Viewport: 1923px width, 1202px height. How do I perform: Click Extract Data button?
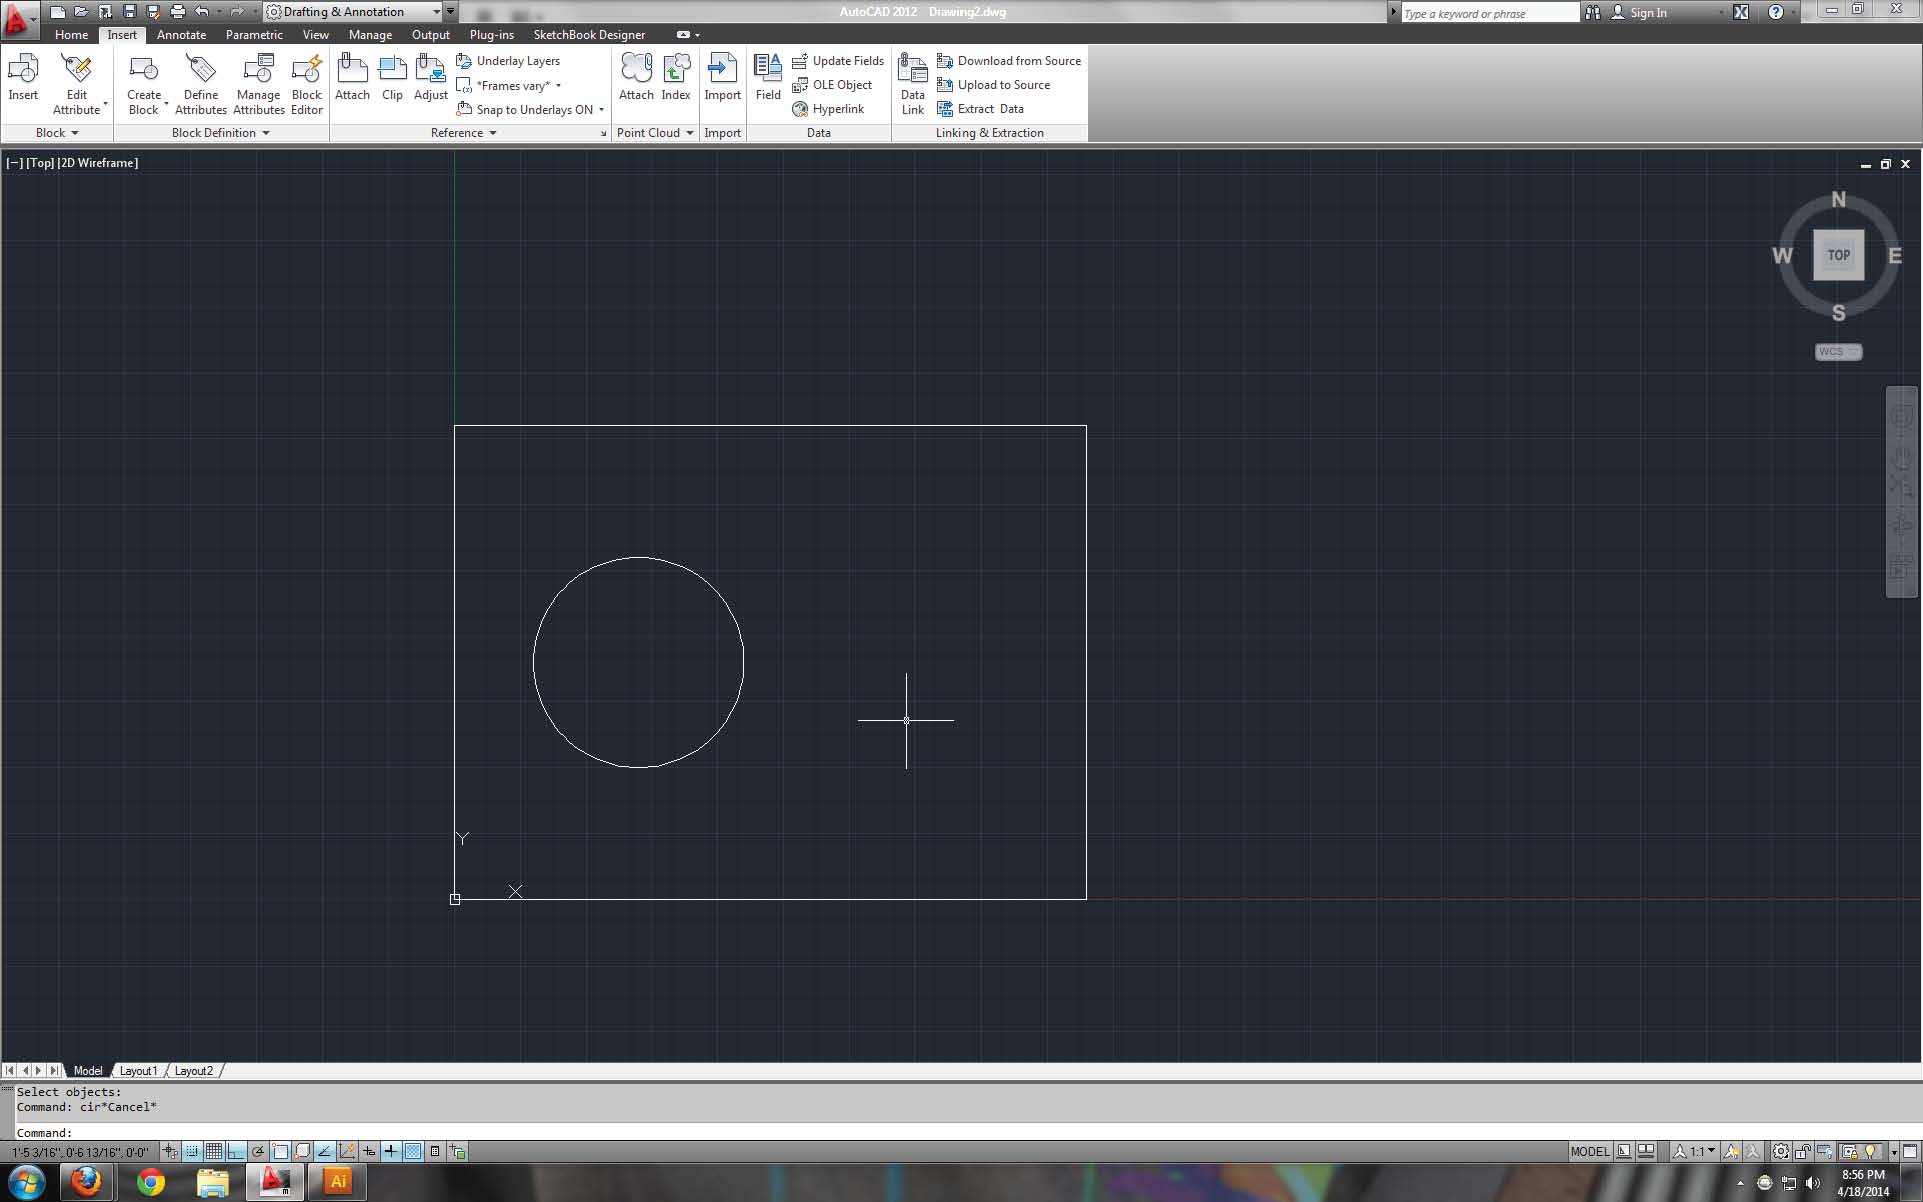tap(980, 109)
